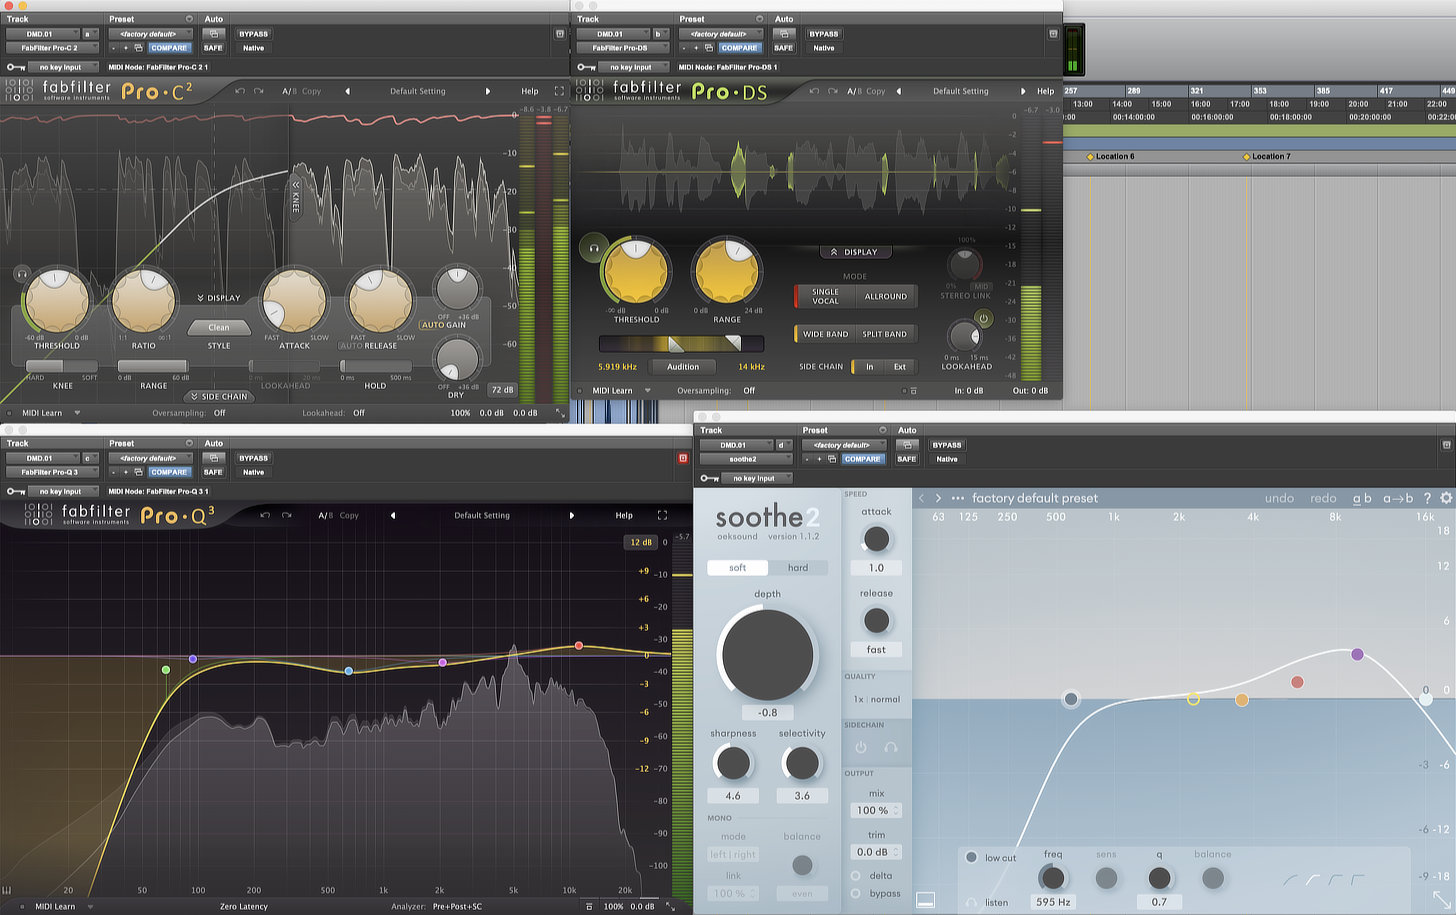Toggle the soothe2 bypass radio option
The image size is (1456, 915).
[856, 893]
